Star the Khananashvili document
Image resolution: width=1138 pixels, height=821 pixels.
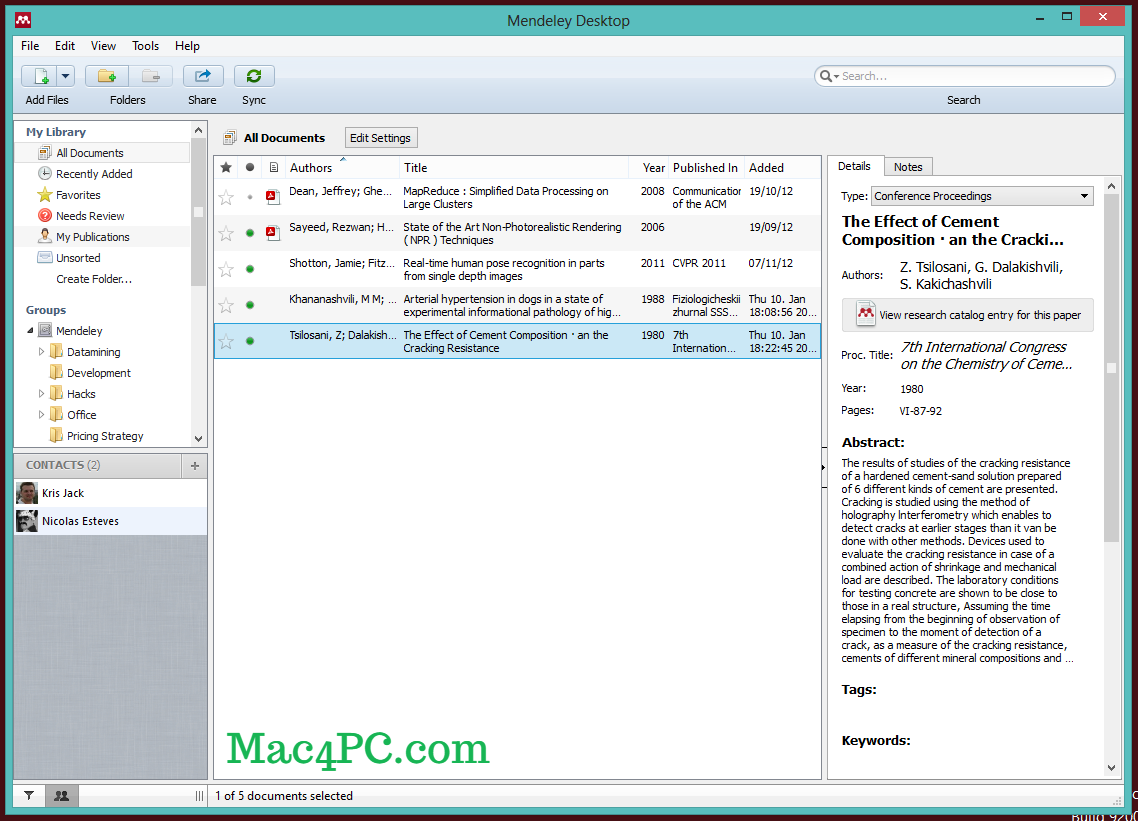tap(226, 305)
